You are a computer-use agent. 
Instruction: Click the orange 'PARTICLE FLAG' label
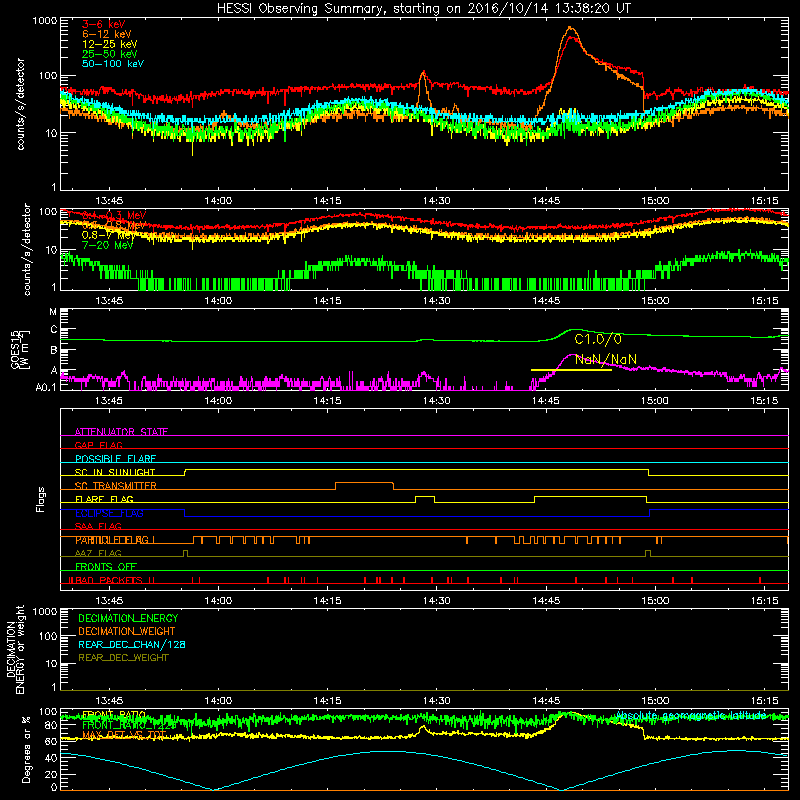tap(112, 540)
